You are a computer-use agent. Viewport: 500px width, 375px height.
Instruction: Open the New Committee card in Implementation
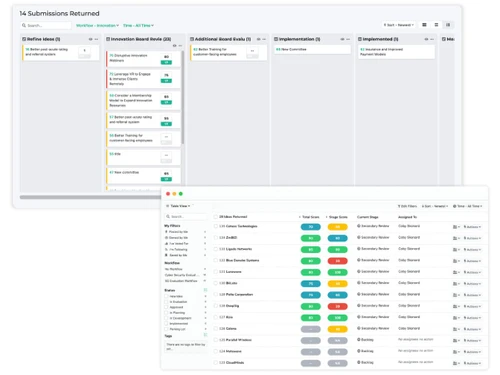[312, 49]
